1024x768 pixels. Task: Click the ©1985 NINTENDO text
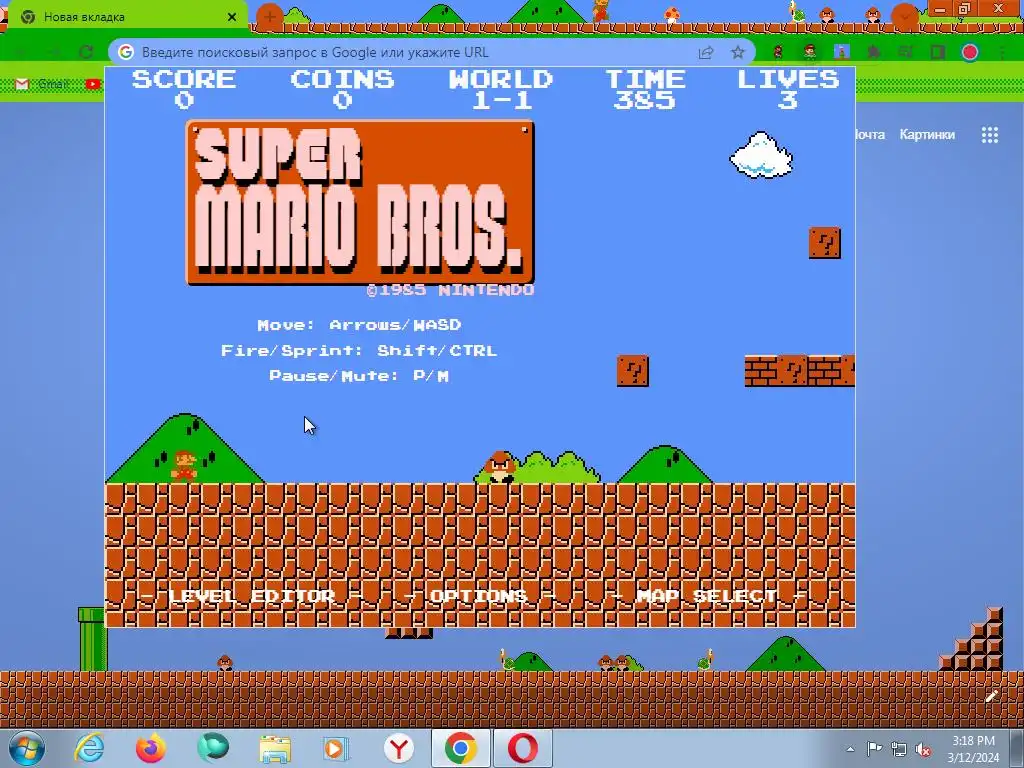coord(450,290)
